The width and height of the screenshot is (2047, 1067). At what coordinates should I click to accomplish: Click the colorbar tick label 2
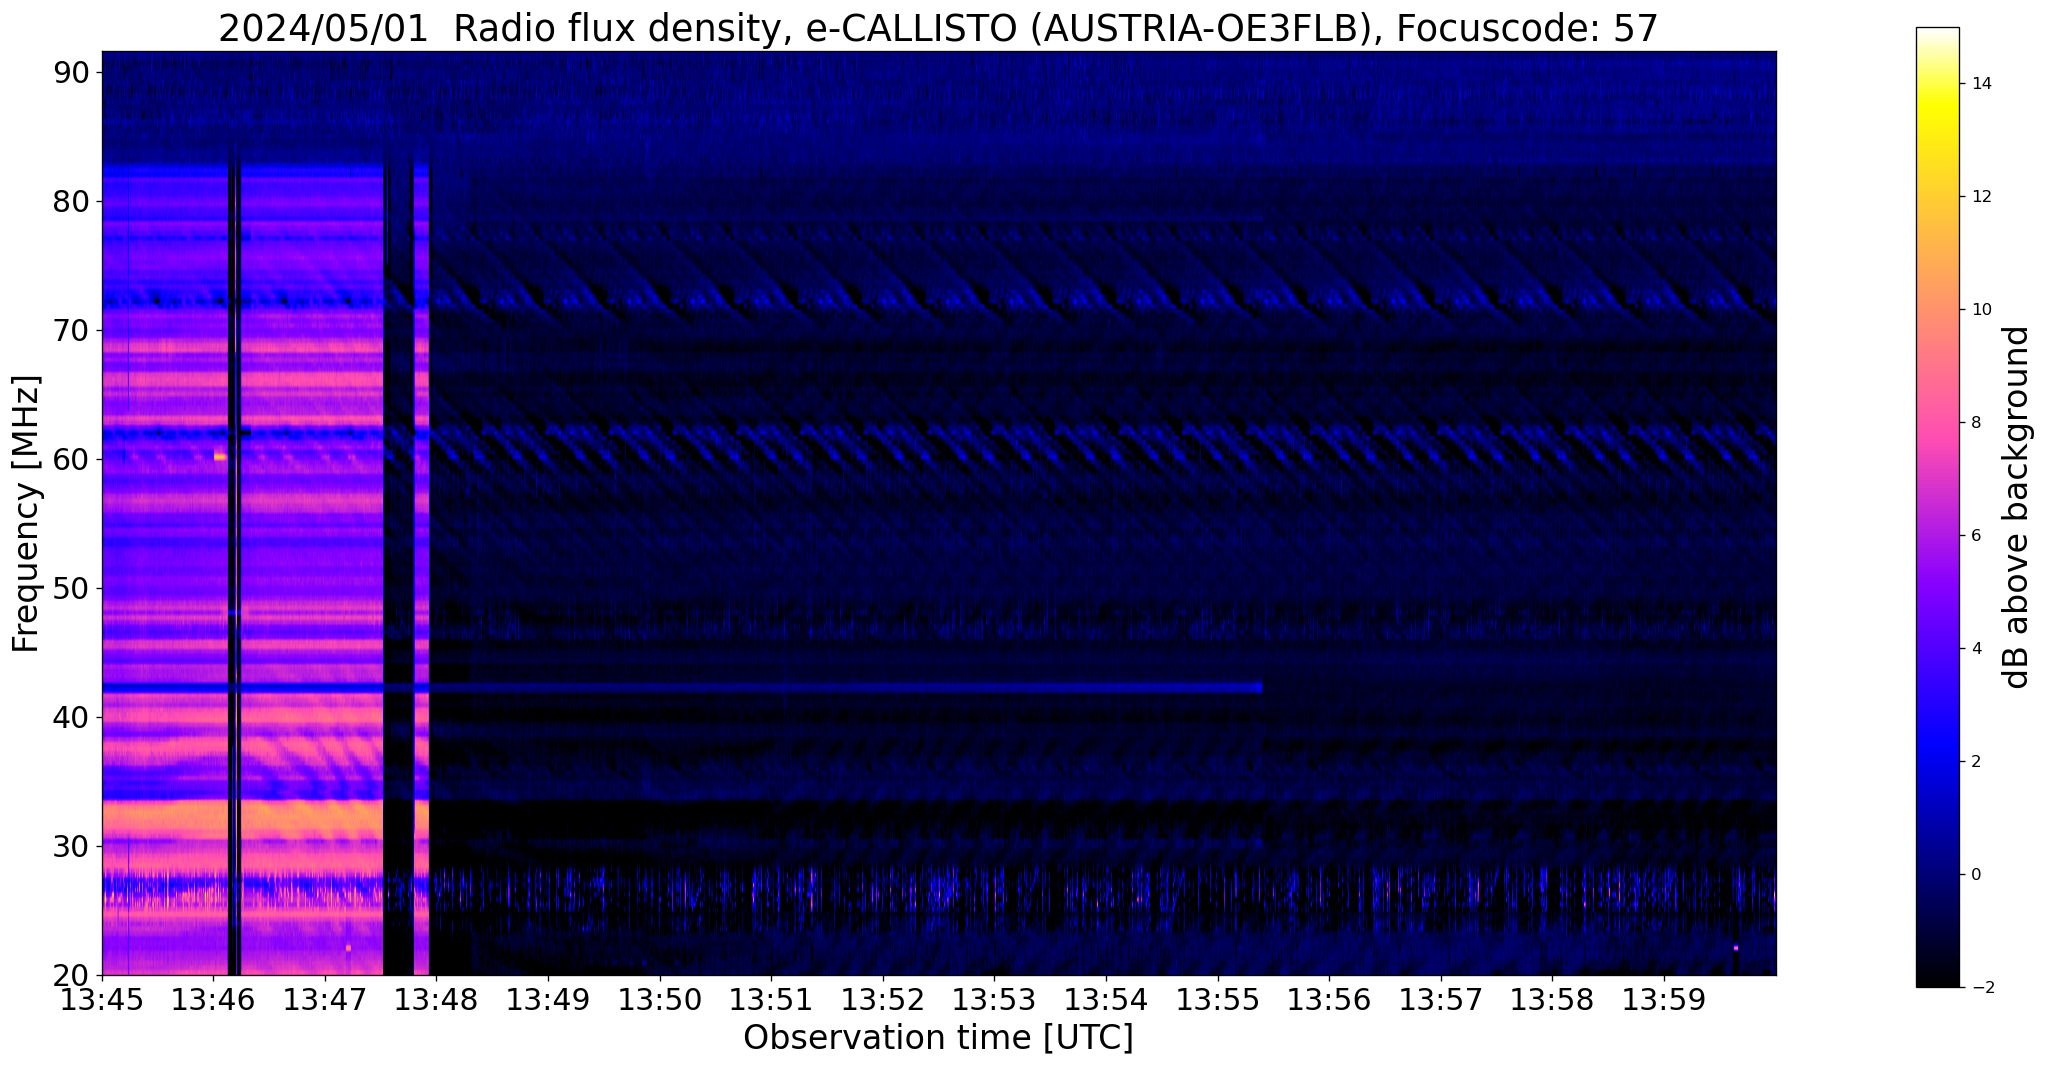click(1975, 761)
